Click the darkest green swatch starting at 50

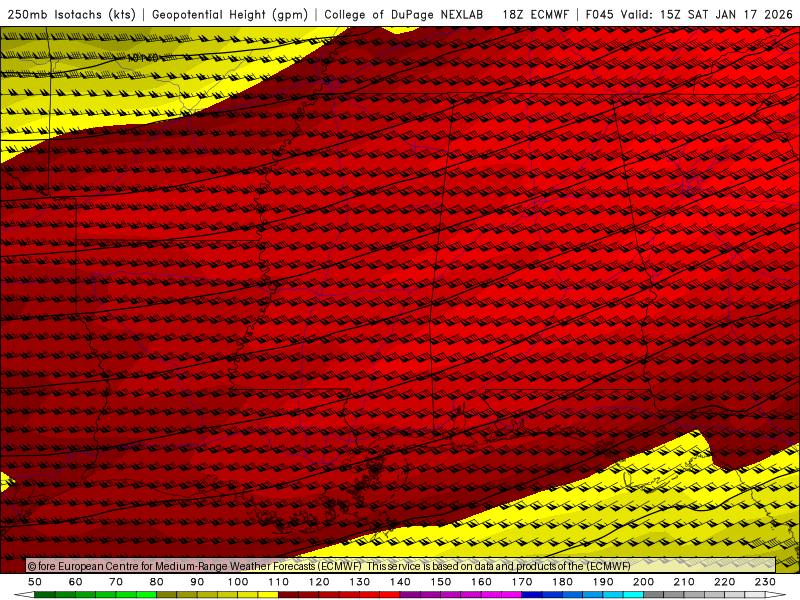coord(45,595)
